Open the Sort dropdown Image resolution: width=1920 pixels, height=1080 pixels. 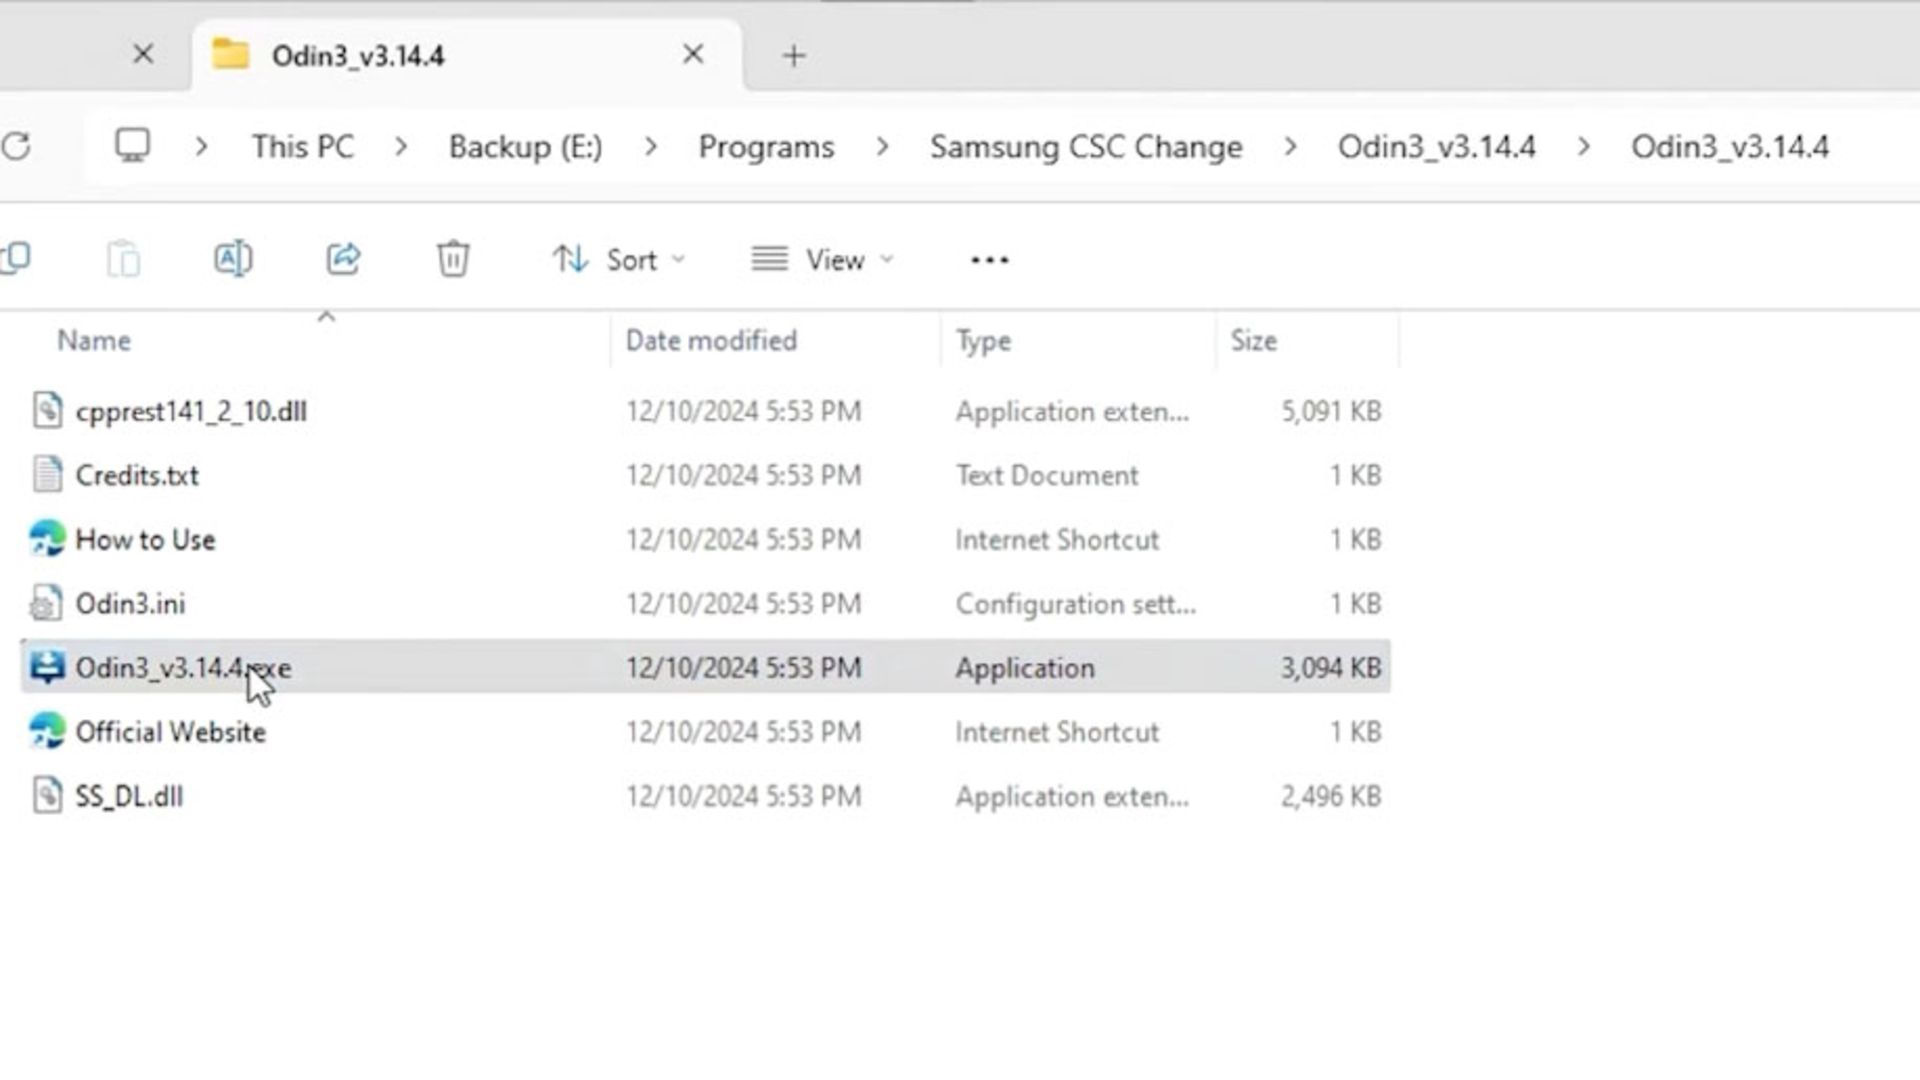click(619, 260)
